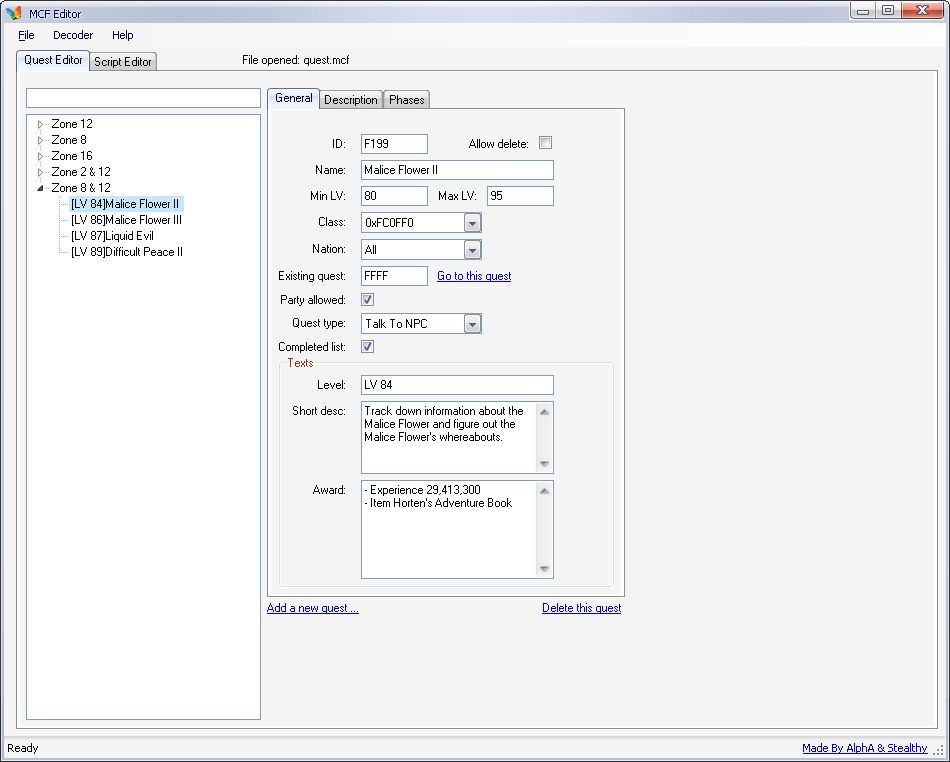Click the MCF Editor title bar icon
This screenshot has height=762, width=950.
pyautogui.click(x=14, y=13)
